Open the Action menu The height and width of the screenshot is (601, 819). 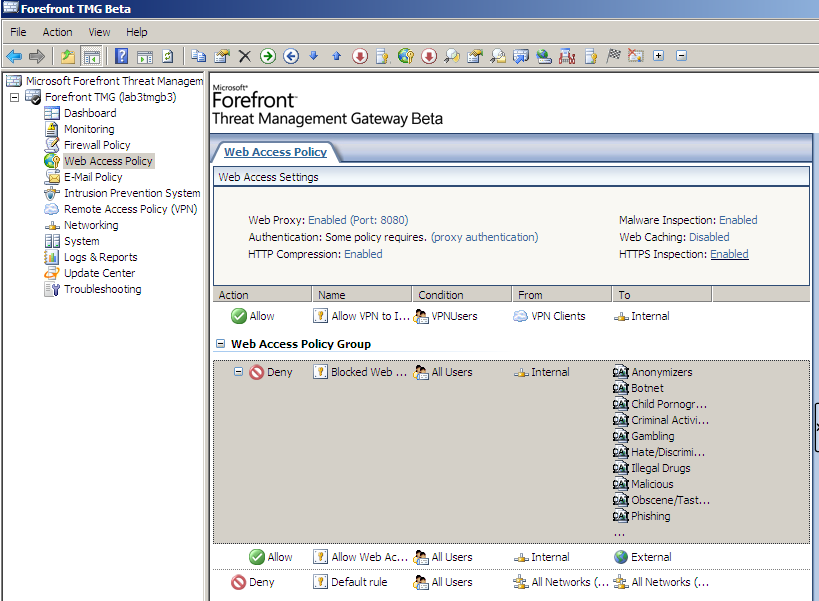pyautogui.click(x=57, y=32)
